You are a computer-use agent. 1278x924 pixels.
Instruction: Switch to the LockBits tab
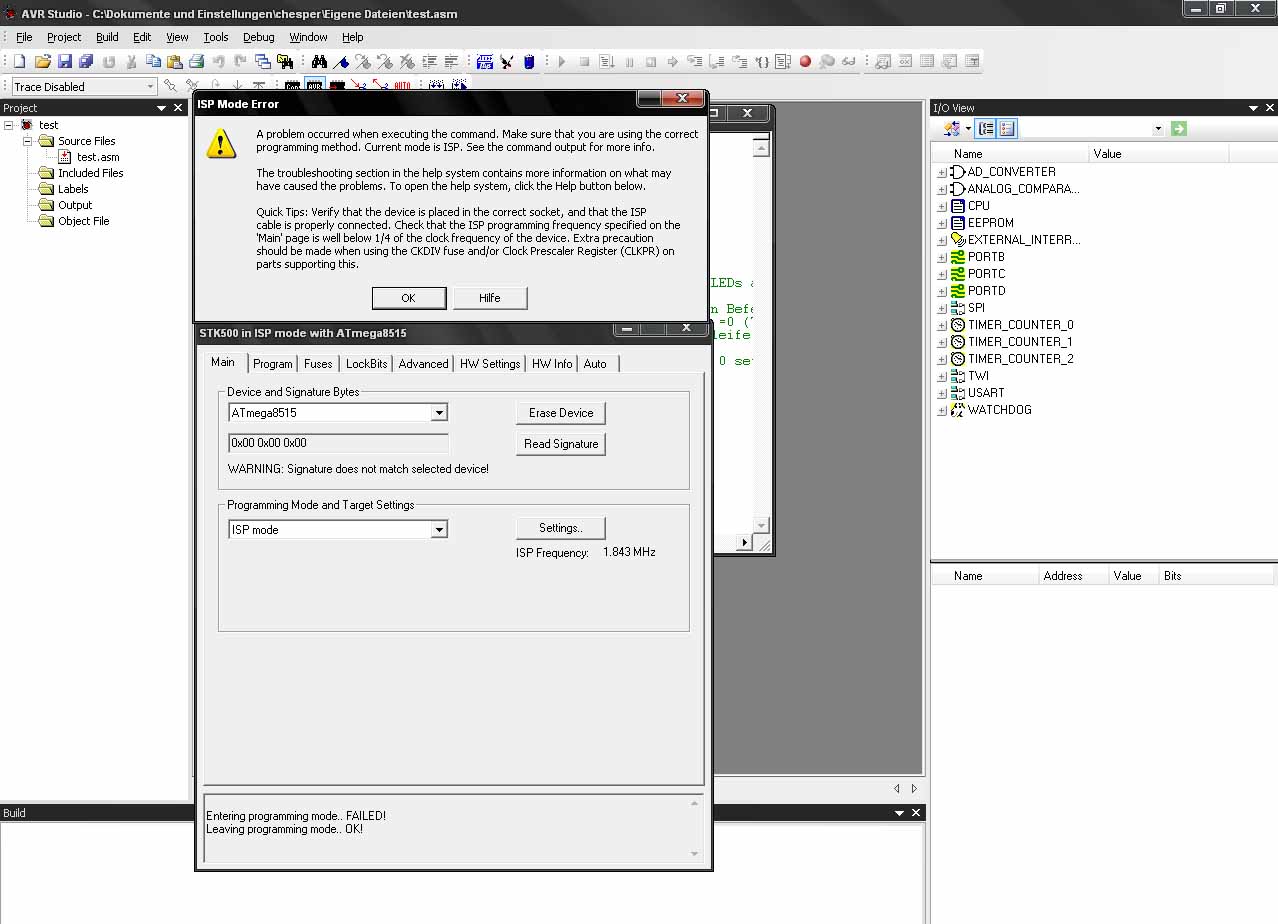[366, 364]
